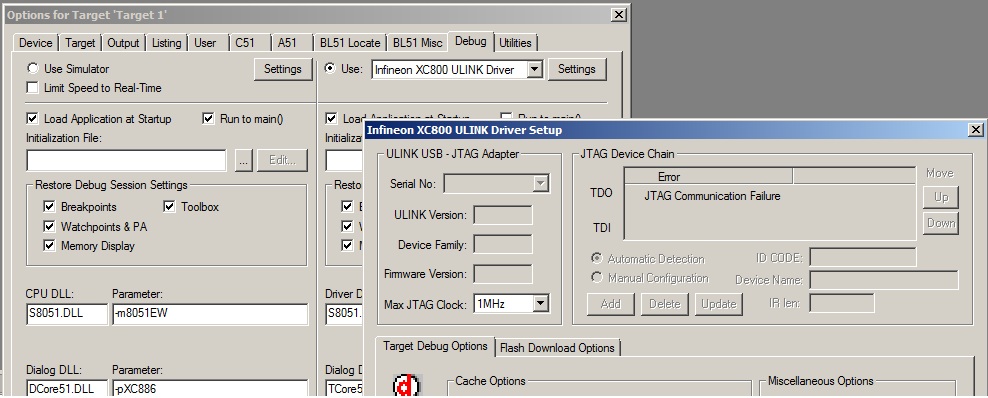988x398 pixels.
Task: Click the Dialog parameter field -pXC886
Action: pos(210,389)
